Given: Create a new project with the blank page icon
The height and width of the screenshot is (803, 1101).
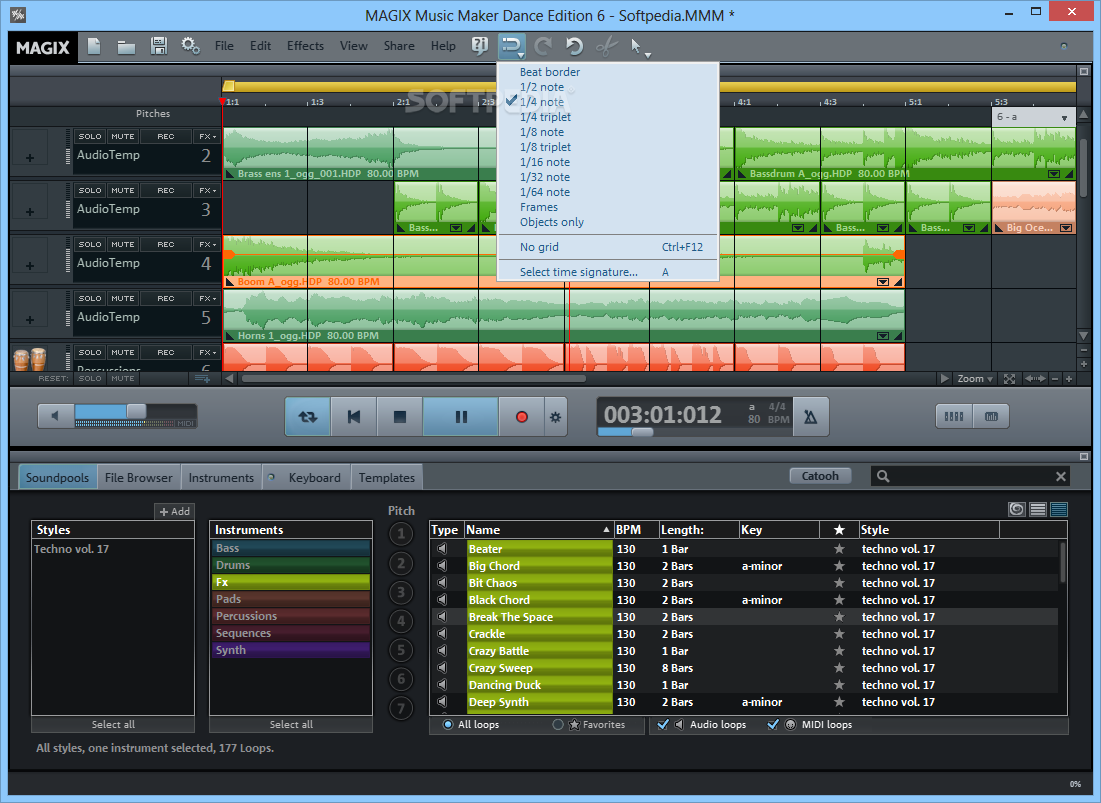Looking at the screenshot, I should [94, 46].
